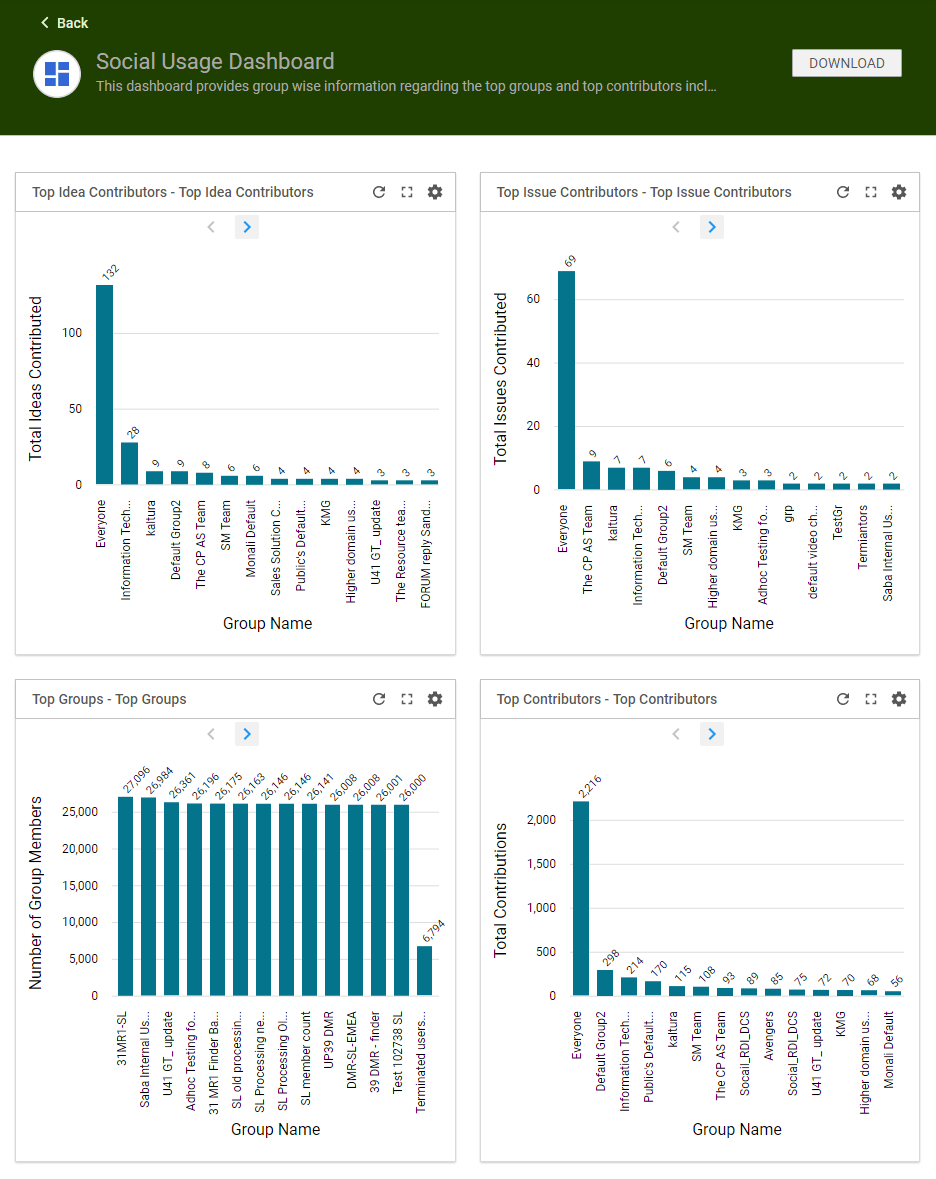Click the Social Usage Dashboard logo icon
The width and height of the screenshot is (936, 1179).
(x=57, y=74)
